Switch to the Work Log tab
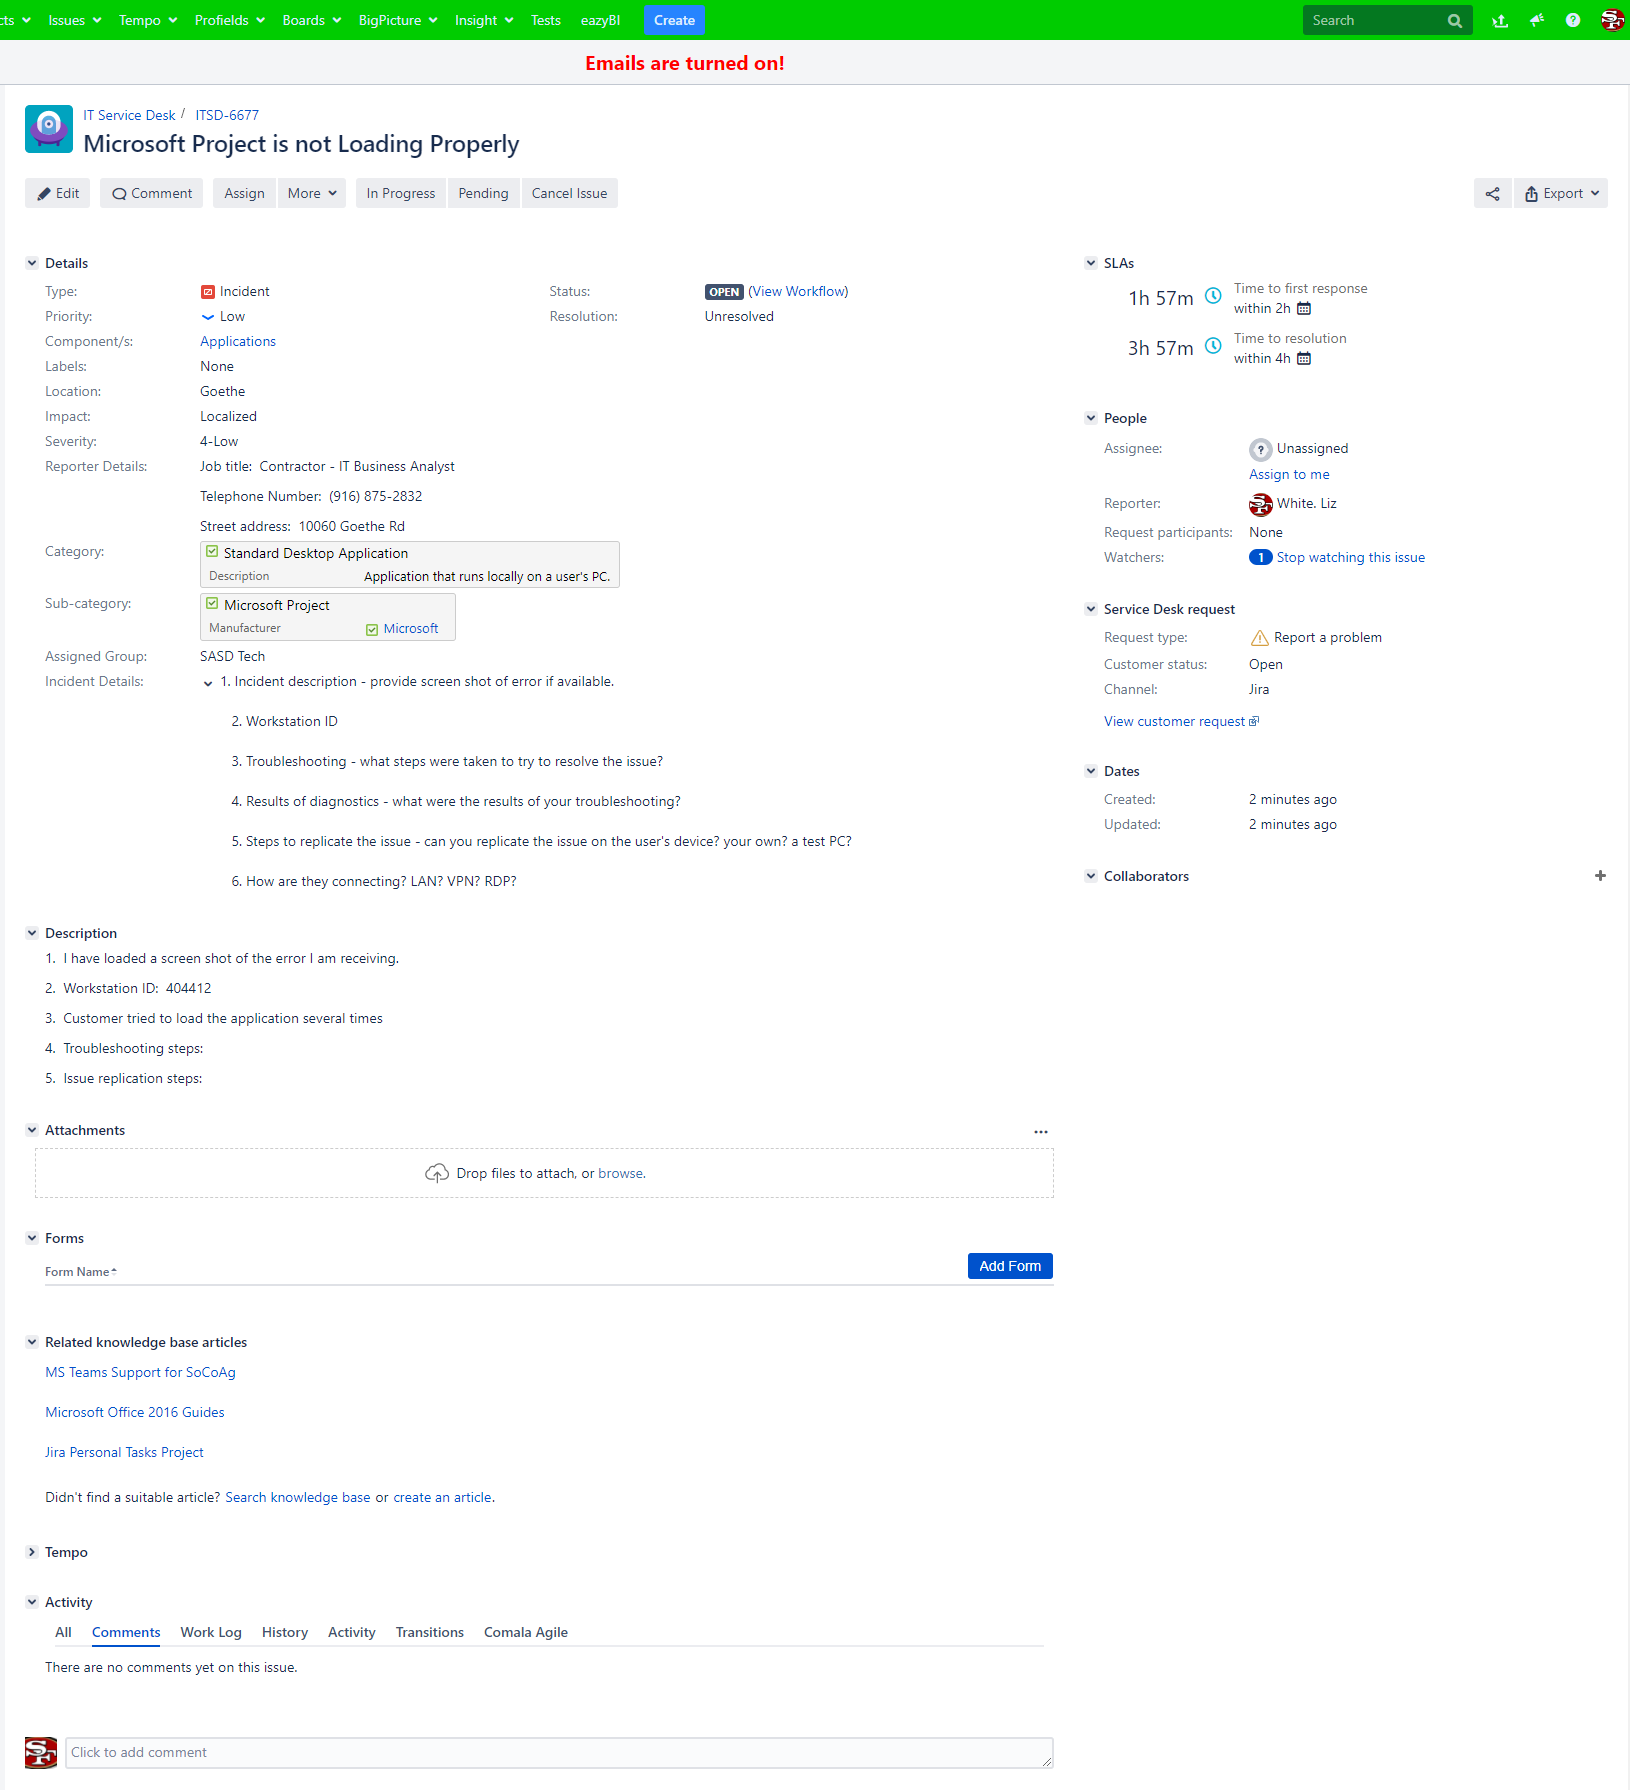The height and width of the screenshot is (1790, 1630). pos(211,1633)
